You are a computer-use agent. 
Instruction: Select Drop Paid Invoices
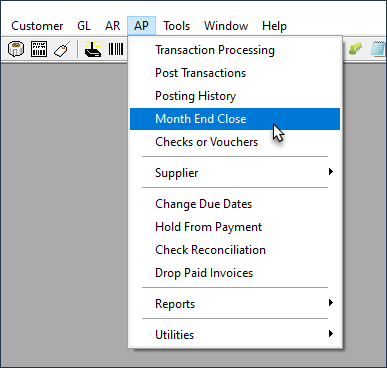click(235, 273)
